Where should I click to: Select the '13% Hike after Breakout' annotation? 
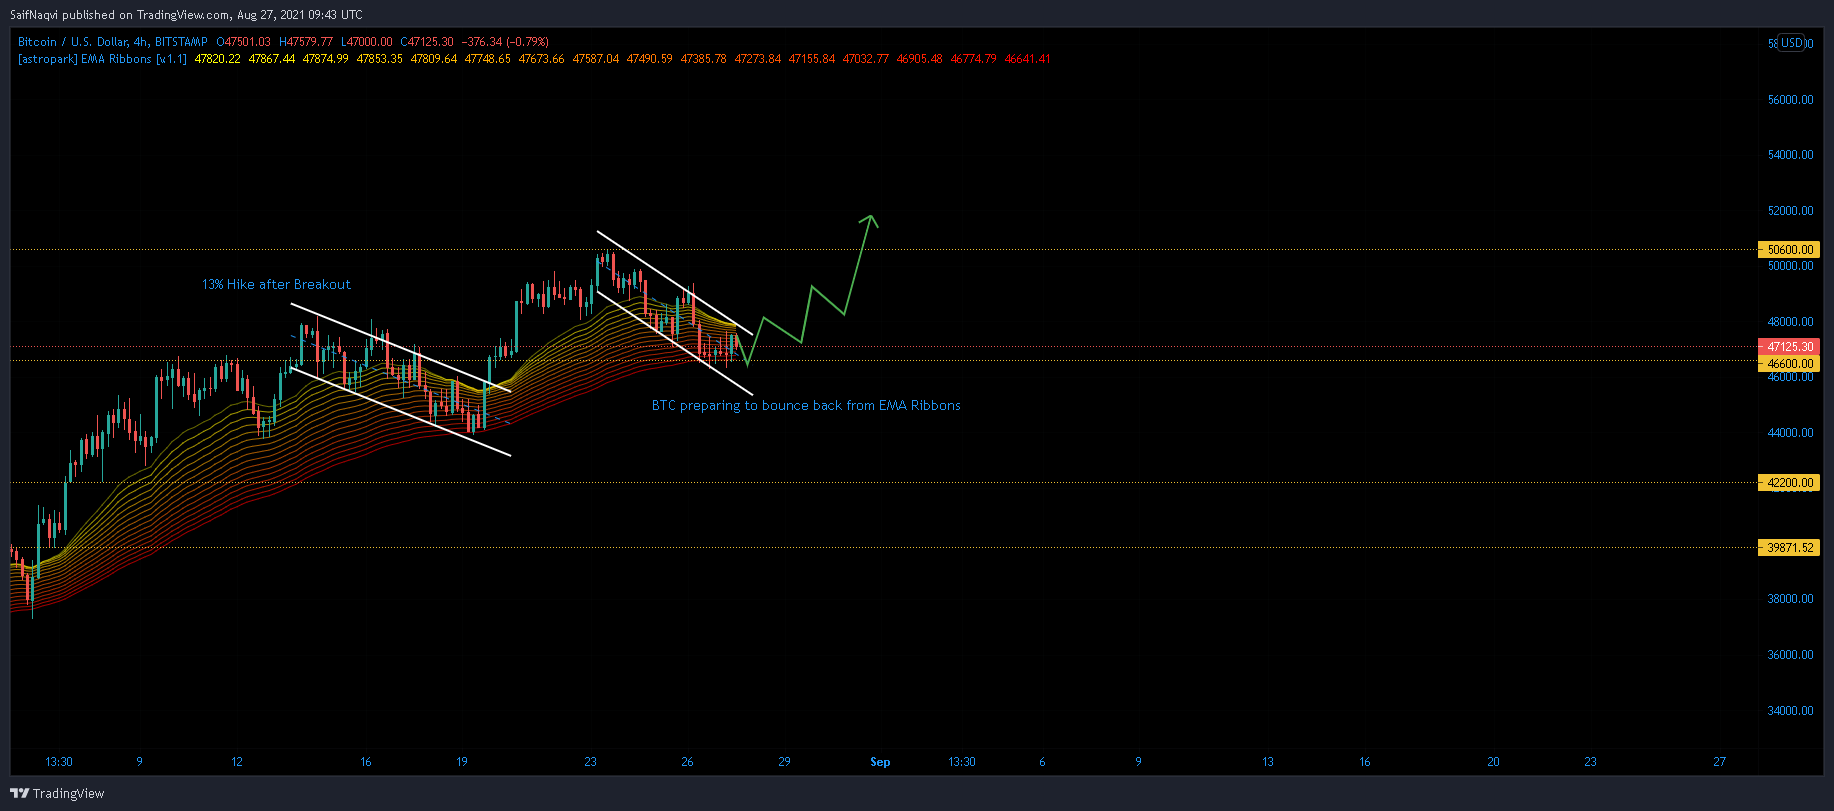click(x=276, y=285)
